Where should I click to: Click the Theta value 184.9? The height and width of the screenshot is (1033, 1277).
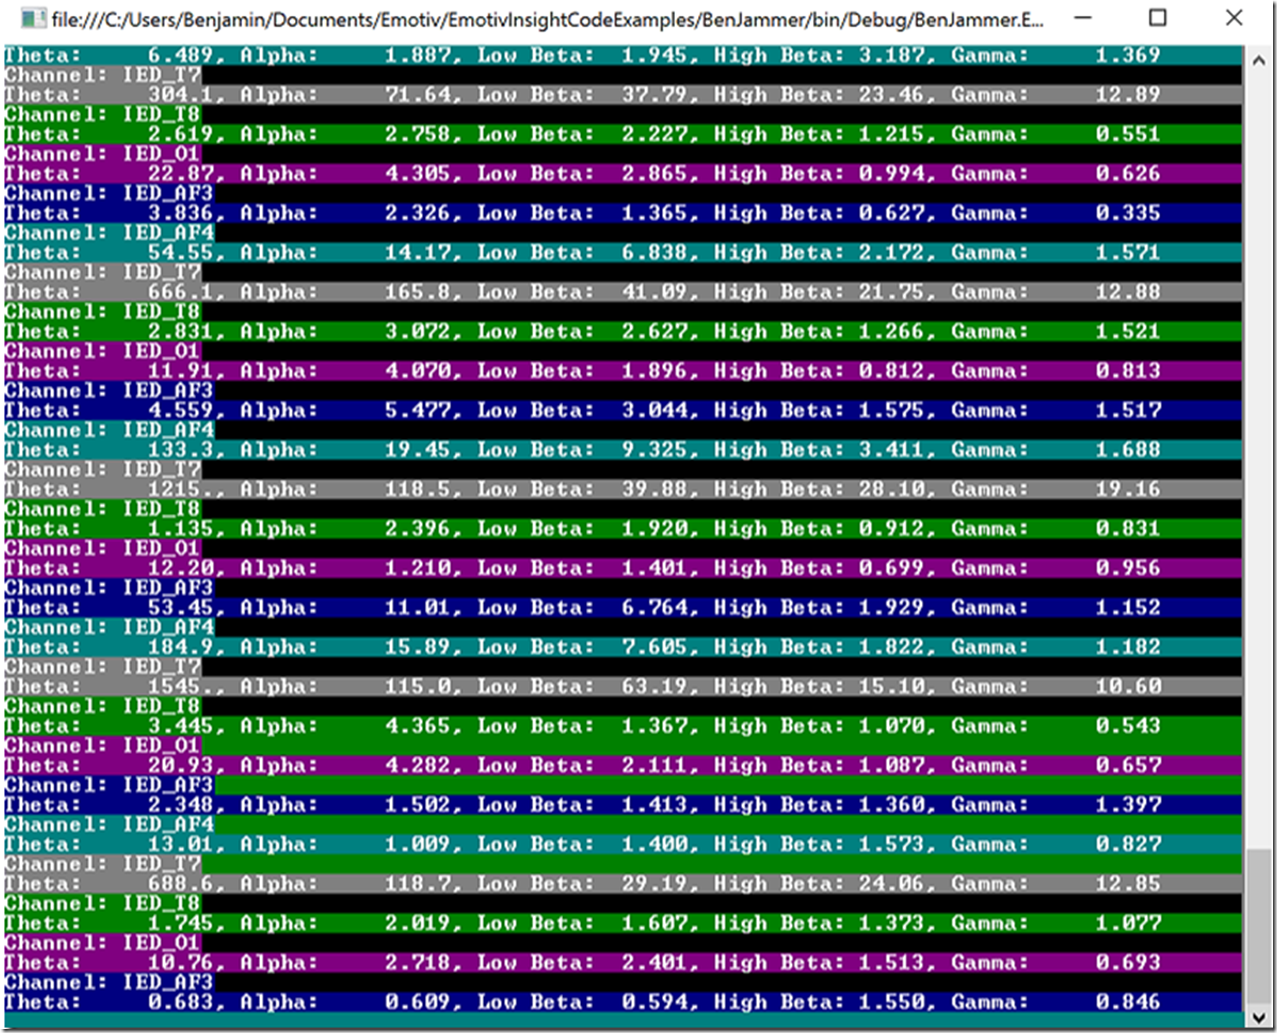tap(180, 648)
